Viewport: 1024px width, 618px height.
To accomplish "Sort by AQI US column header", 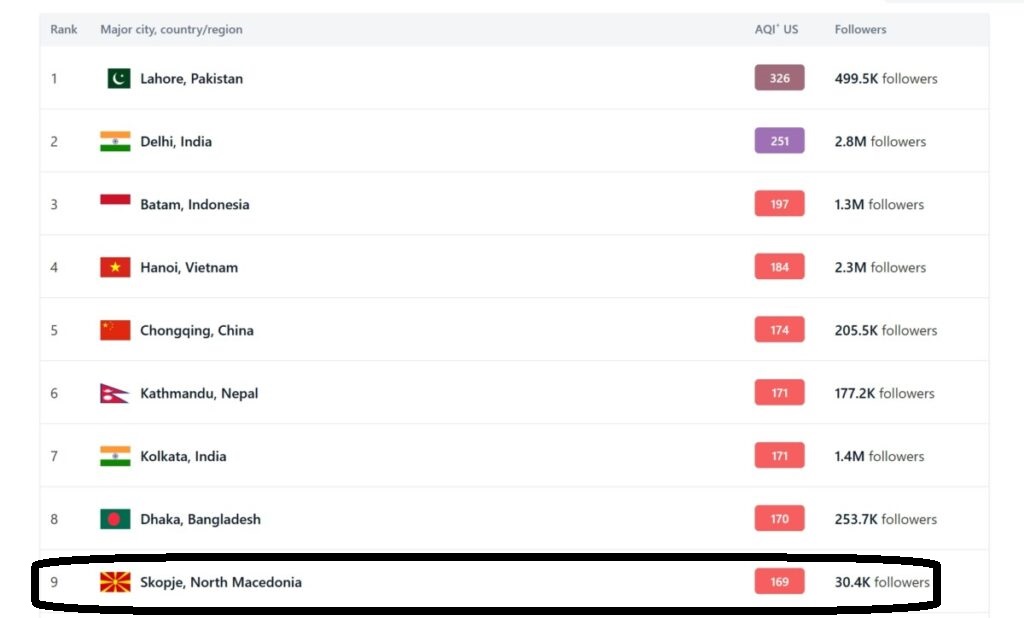I will tap(776, 29).
